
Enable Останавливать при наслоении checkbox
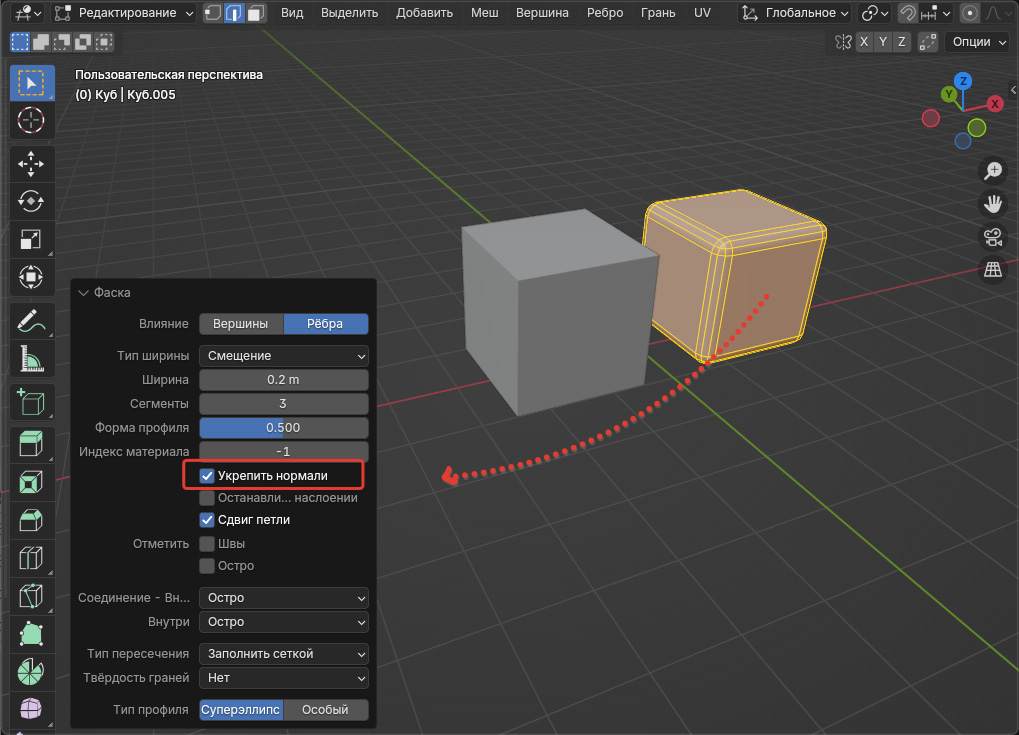click(207, 498)
